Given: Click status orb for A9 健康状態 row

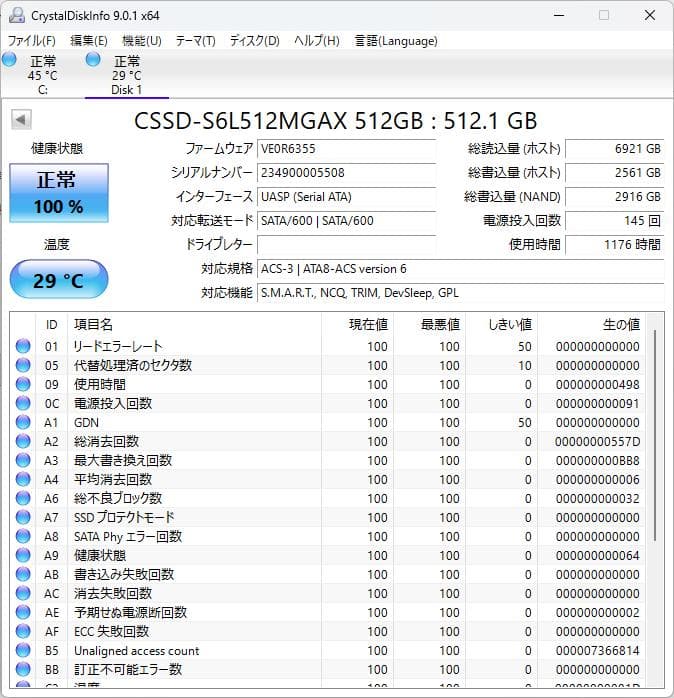Looking at the screenshot, I should (23, 556).
